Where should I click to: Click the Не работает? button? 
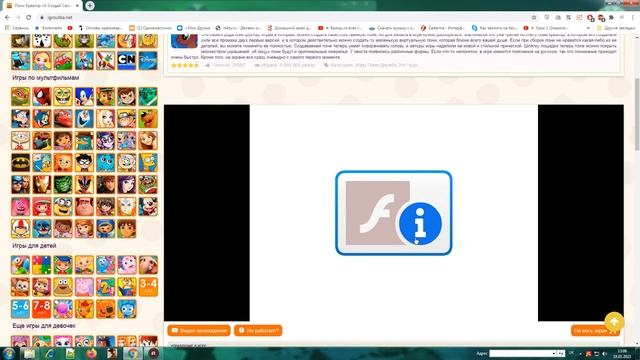point(258,330)
